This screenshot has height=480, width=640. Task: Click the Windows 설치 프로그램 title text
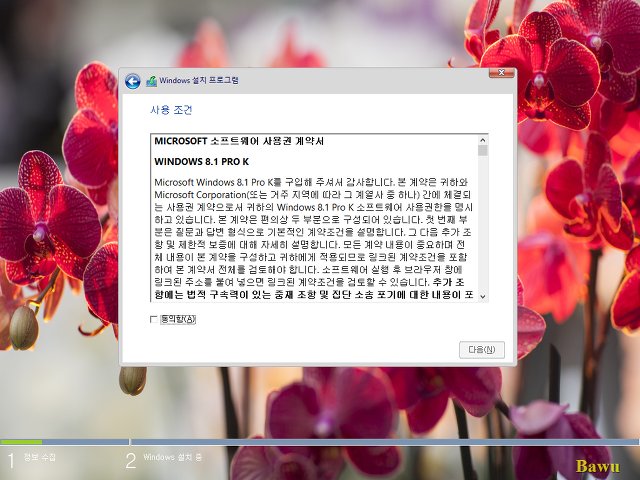[x=199, y=80]
